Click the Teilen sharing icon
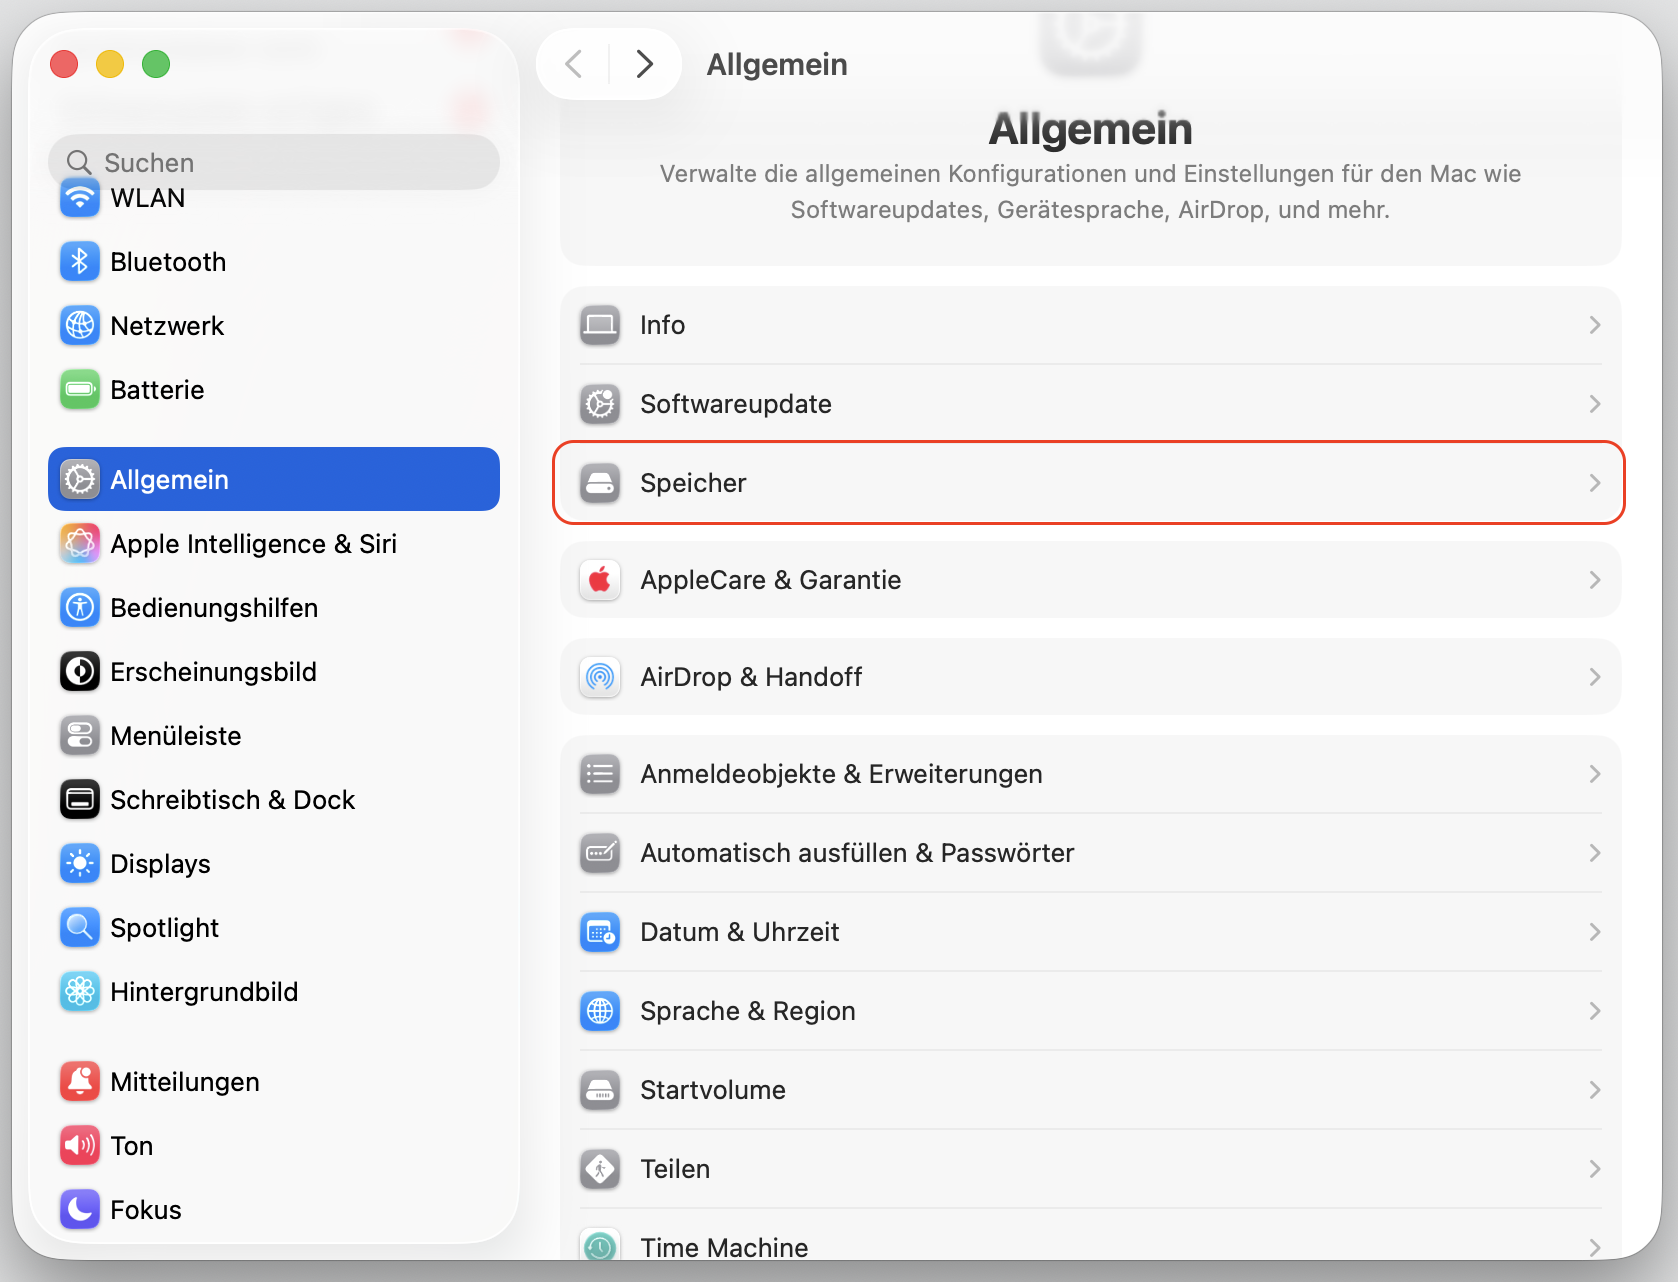Image resolution: width=1678 pixels, height=1282 pixels. click(600, 1169)
